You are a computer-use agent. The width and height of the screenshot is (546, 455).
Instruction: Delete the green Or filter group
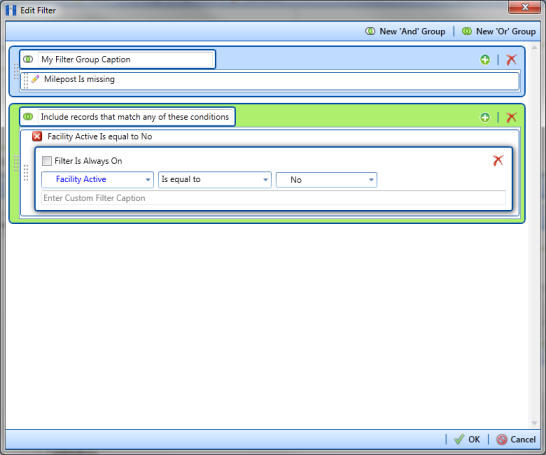[x=511, y=117]
